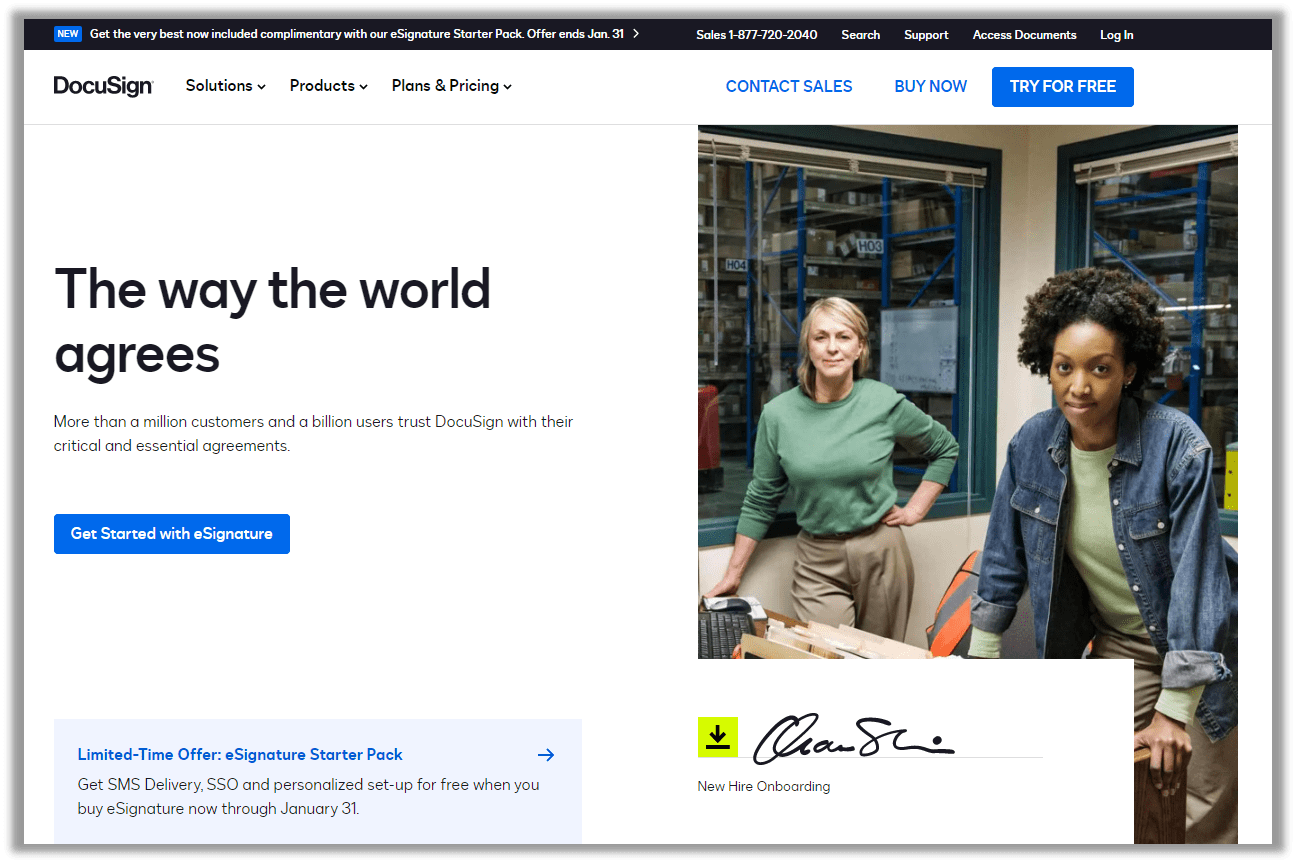1296x863 pixels.
Task: Go to Access Documents
Action: tap(1024, 34)
